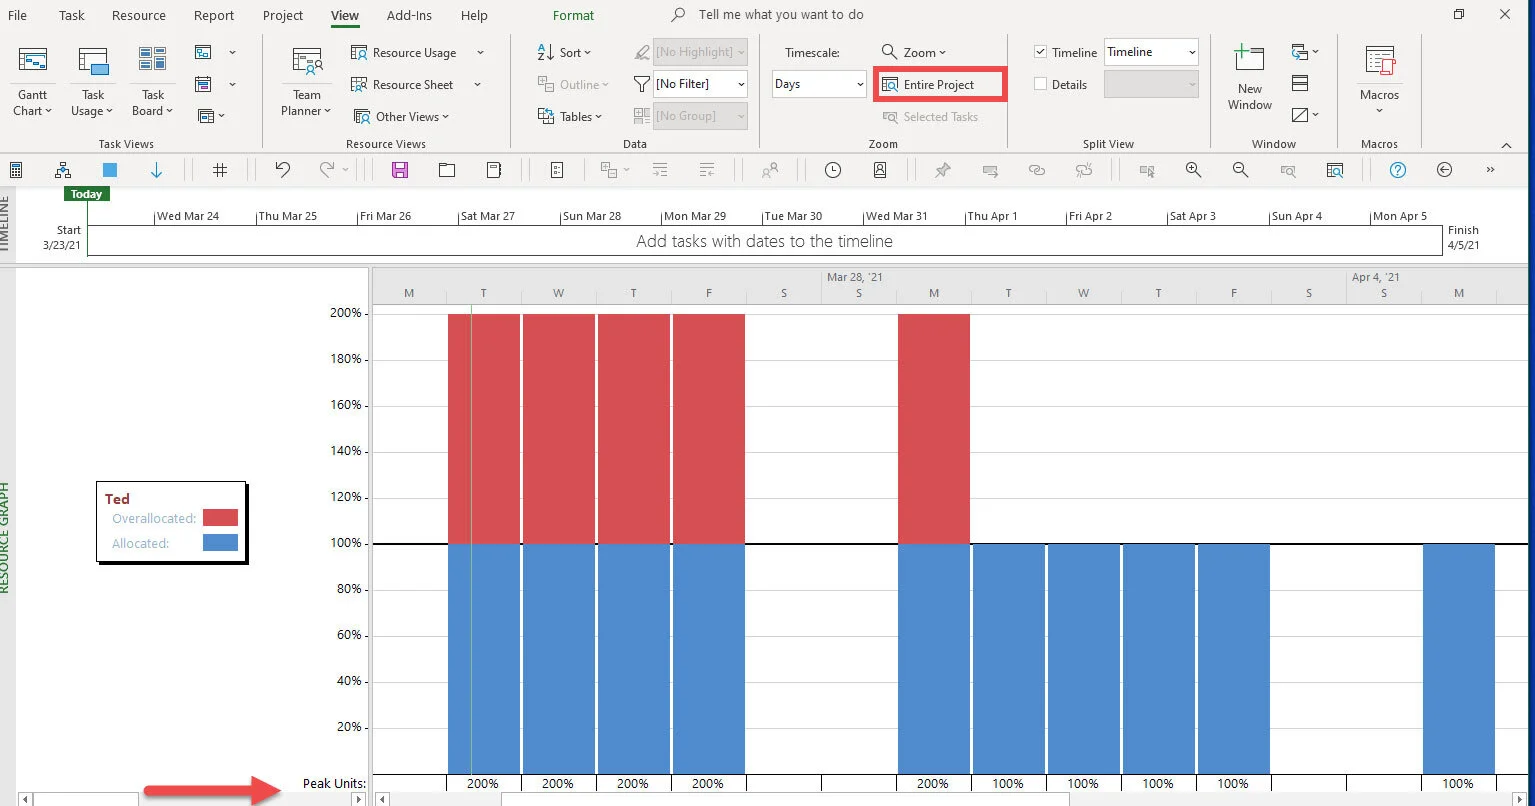Click the zoom out magnifier toolbar icon
Image resolution: width=1535 pixels, height=806 pixels.
click(x=1240, y=170)
